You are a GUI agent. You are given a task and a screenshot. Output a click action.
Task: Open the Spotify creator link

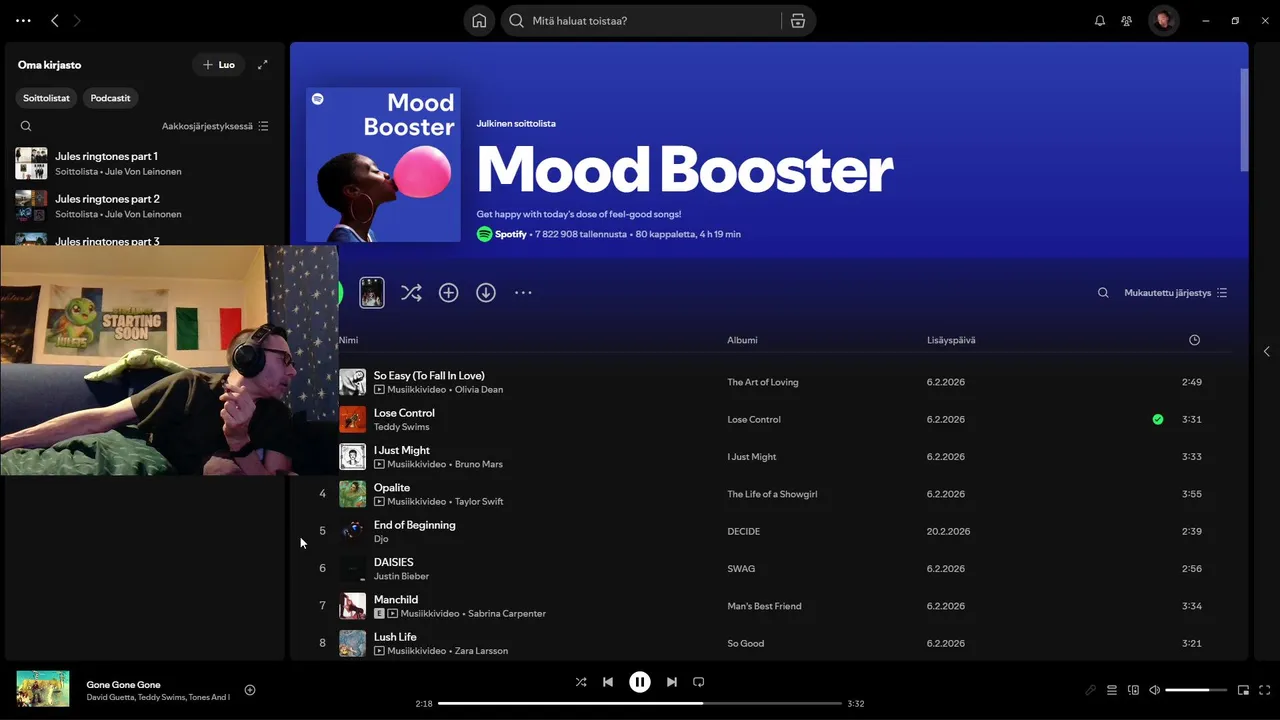coord(511,234)
